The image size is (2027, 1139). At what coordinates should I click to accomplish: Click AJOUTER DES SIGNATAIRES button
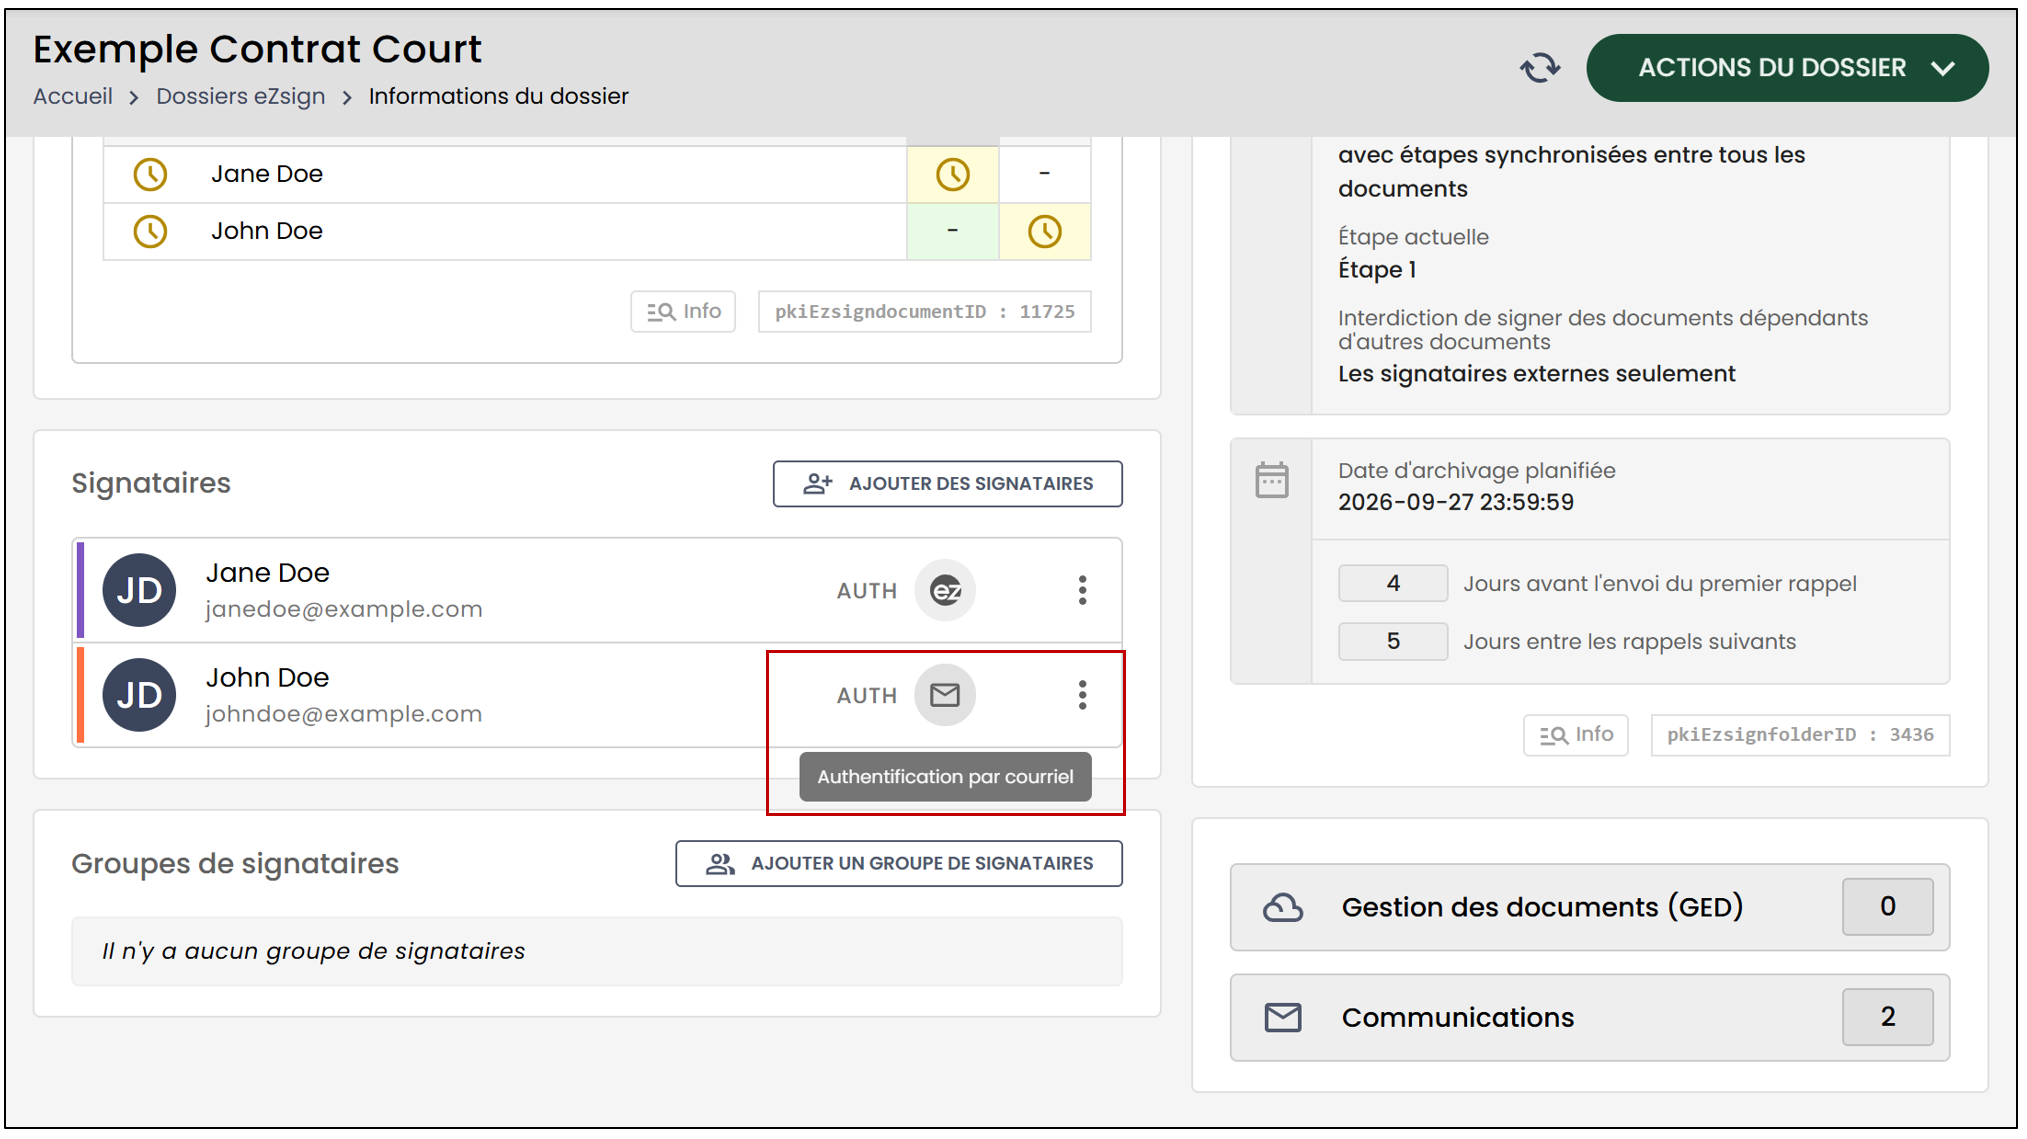click(x=947, y=484)
